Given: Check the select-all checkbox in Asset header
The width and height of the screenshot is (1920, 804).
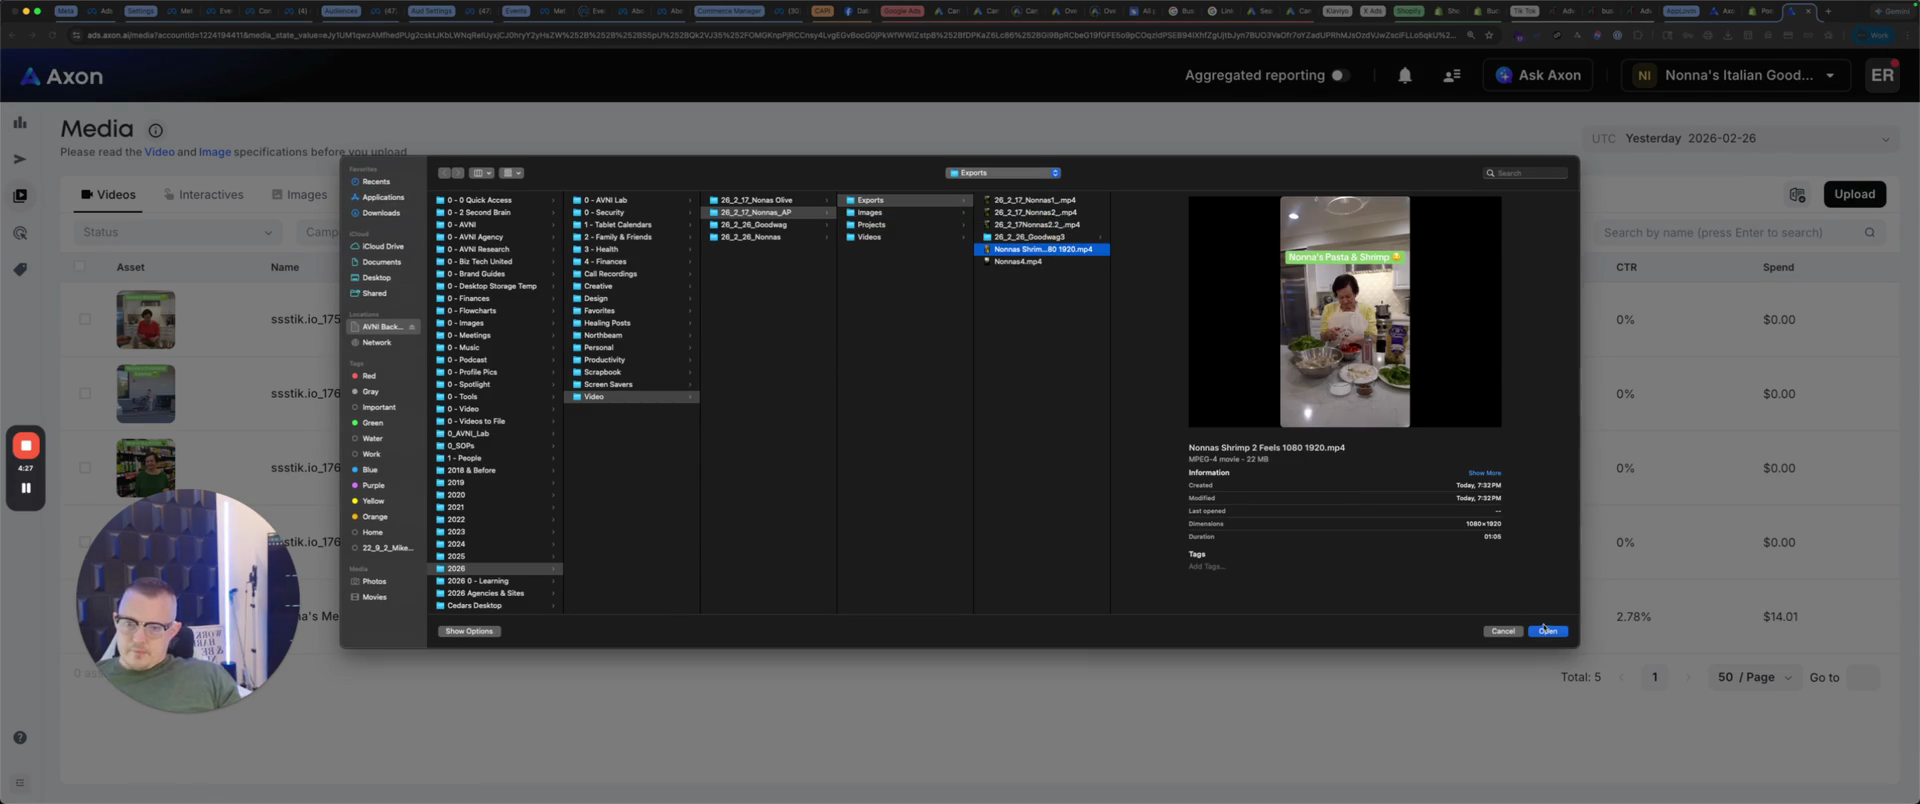Looking at the screenshot, I should [80, 267].
